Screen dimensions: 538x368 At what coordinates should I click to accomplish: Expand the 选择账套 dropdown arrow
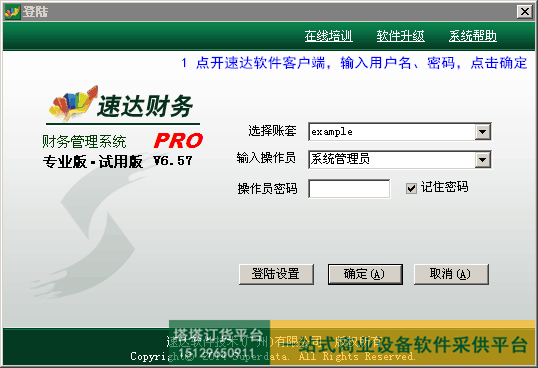(482, 132)
